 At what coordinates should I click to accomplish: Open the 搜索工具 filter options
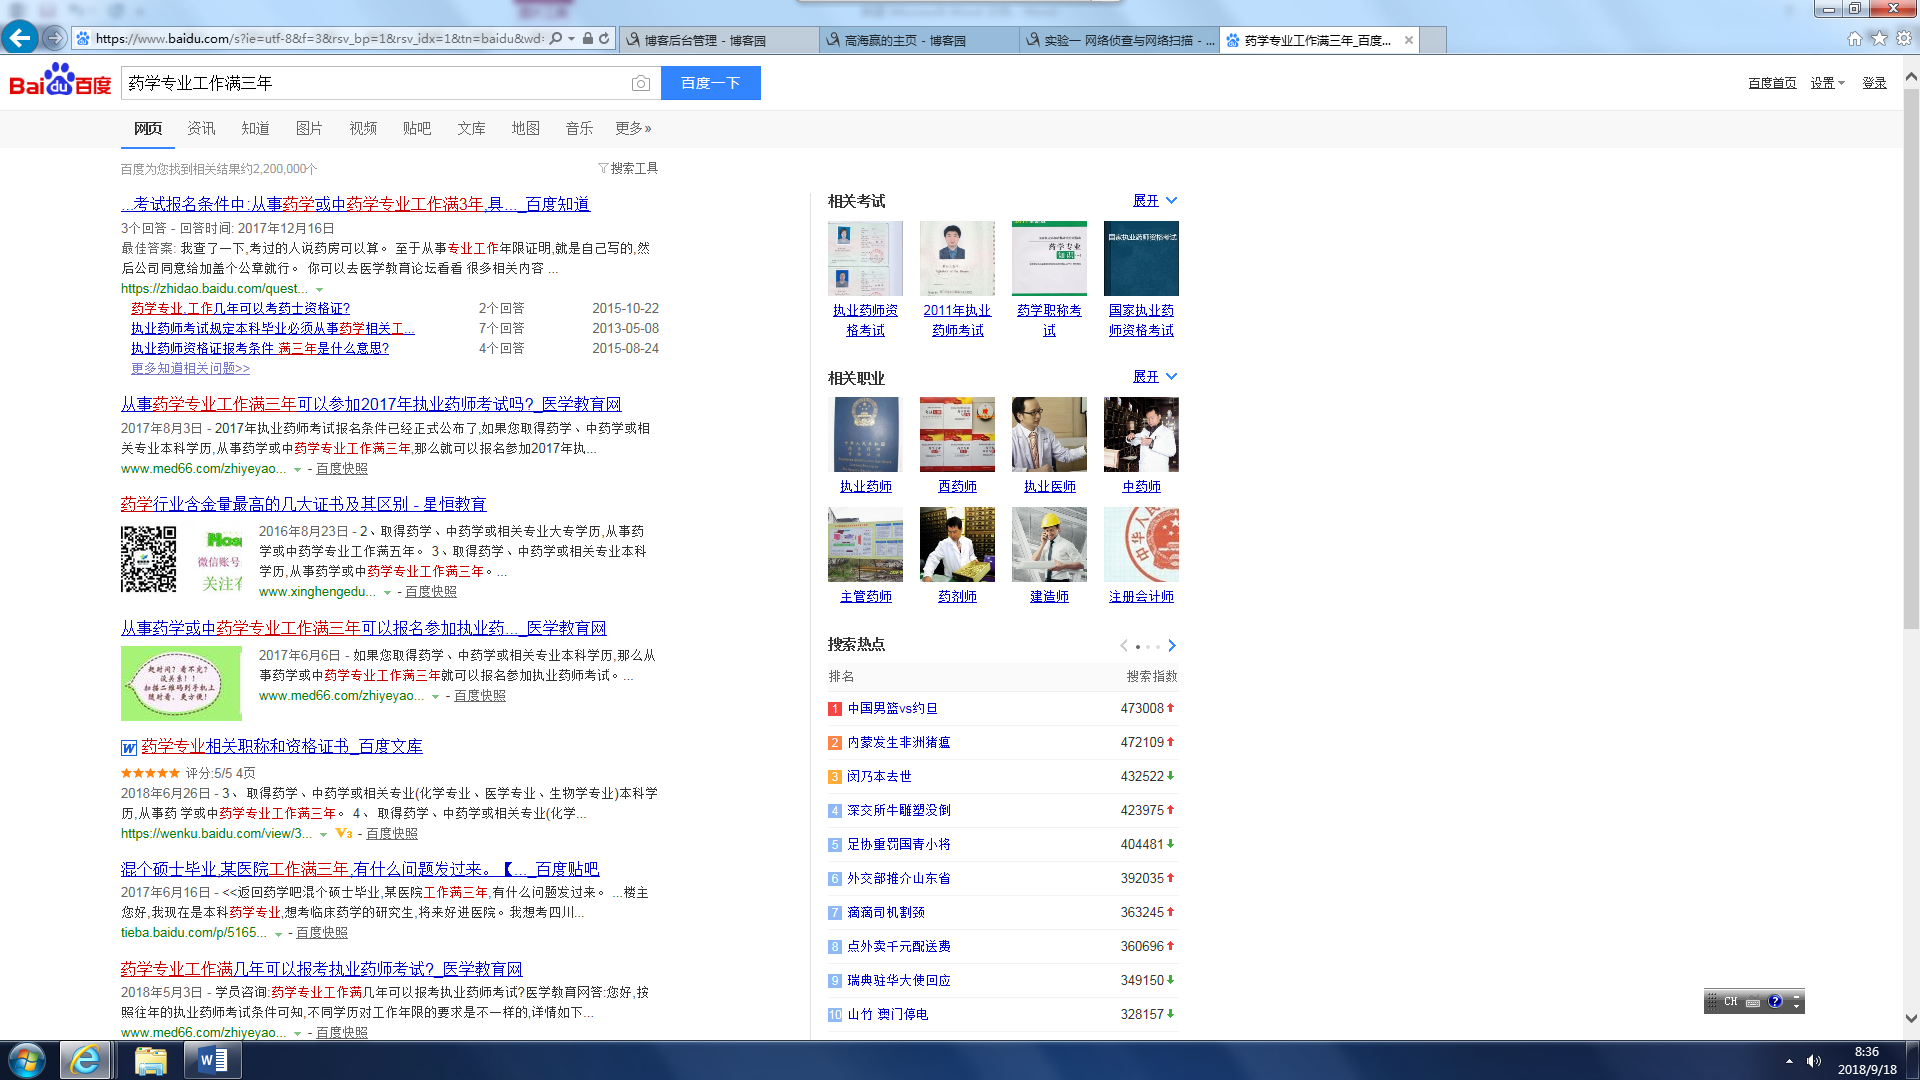point(628,168)
